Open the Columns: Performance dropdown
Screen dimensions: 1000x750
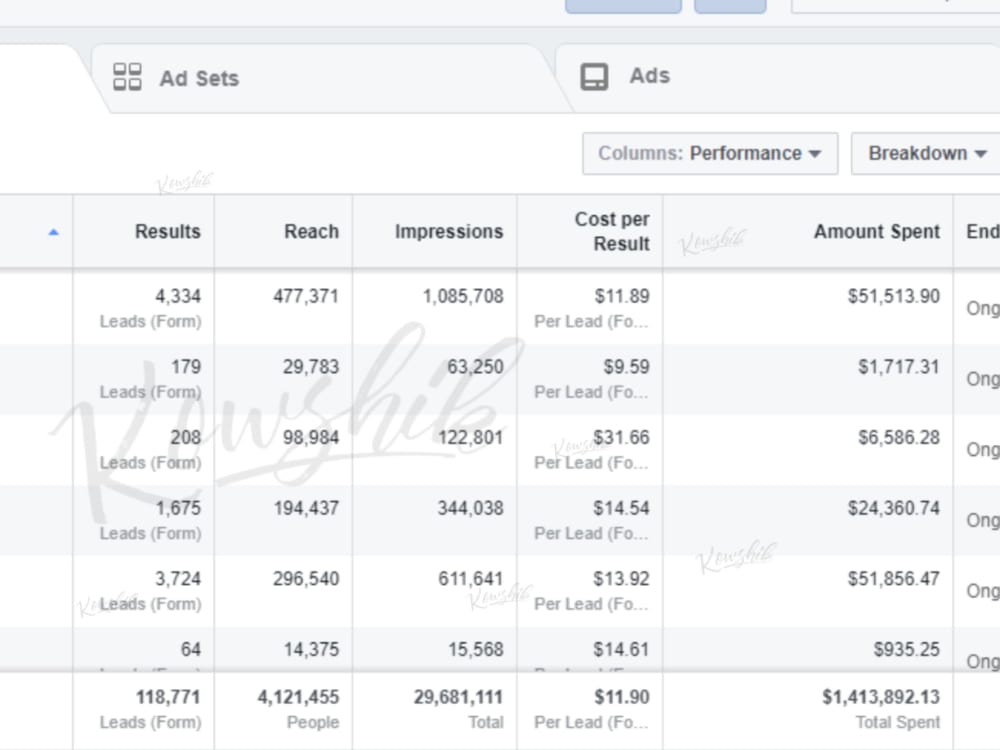tap(710, 154)
